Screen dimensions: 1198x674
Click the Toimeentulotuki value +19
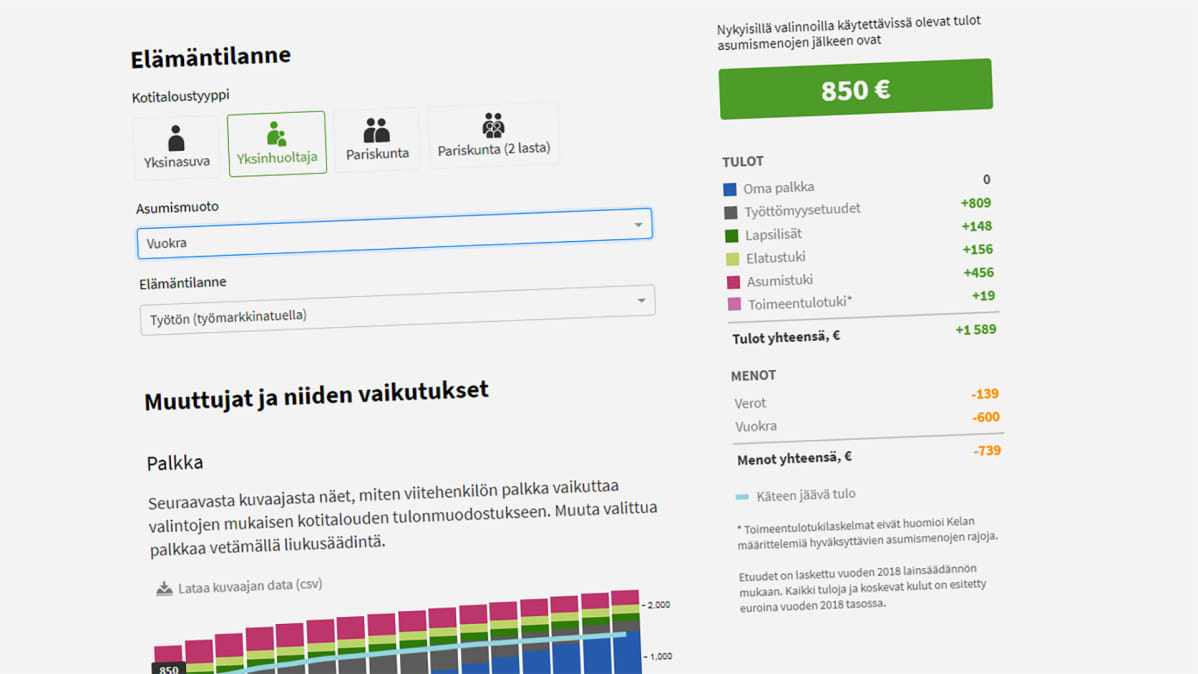tap(983, 296)
